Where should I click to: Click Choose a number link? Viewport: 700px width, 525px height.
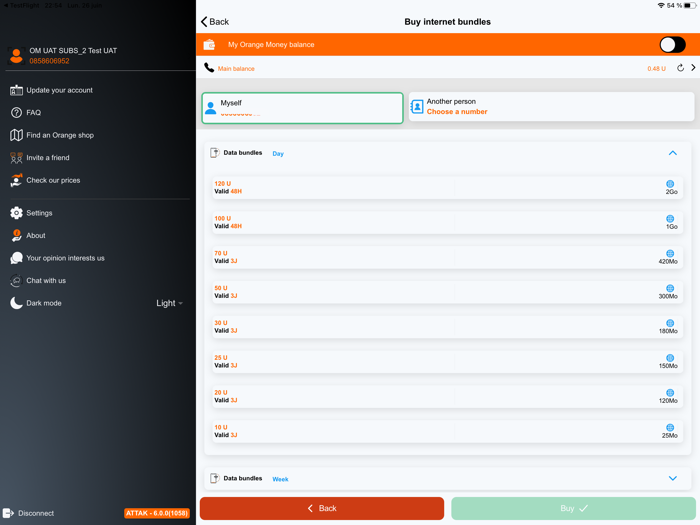point(457,112)
